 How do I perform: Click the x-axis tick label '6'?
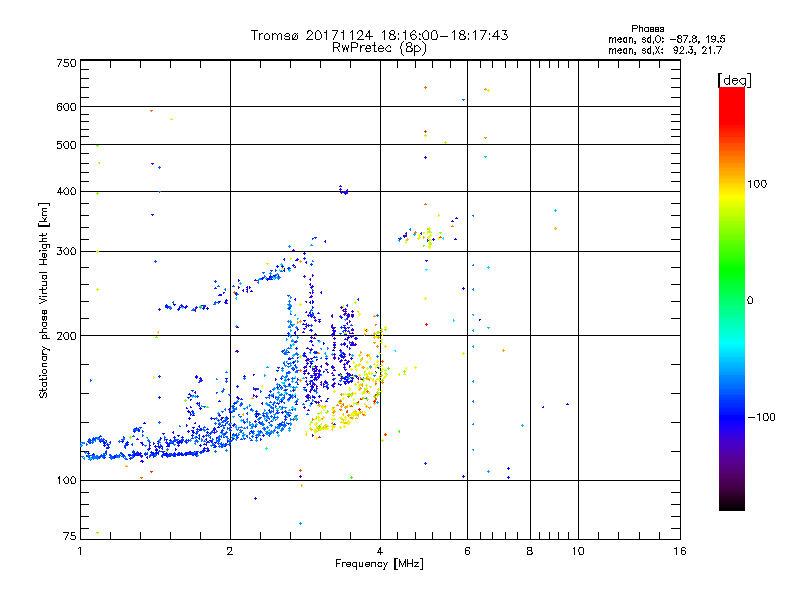coord(467,551)
